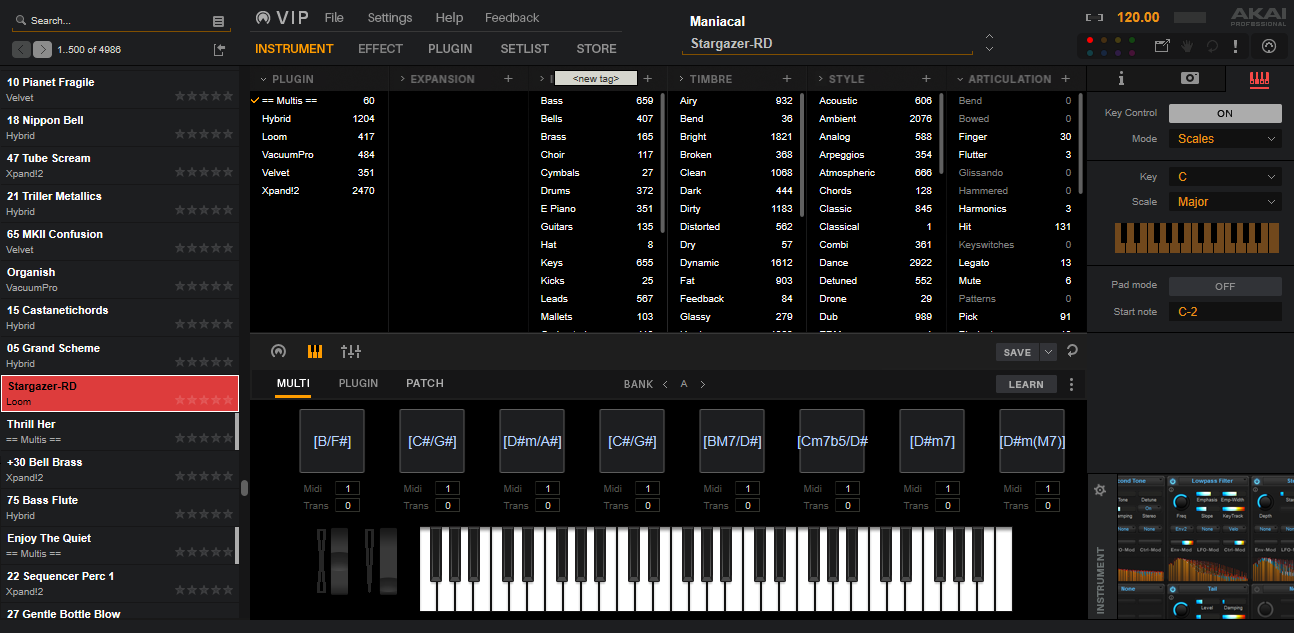Screen dimensions: 1294x633
Task: Click the orange piano keys view icon
Action: [x=315, y=351]
